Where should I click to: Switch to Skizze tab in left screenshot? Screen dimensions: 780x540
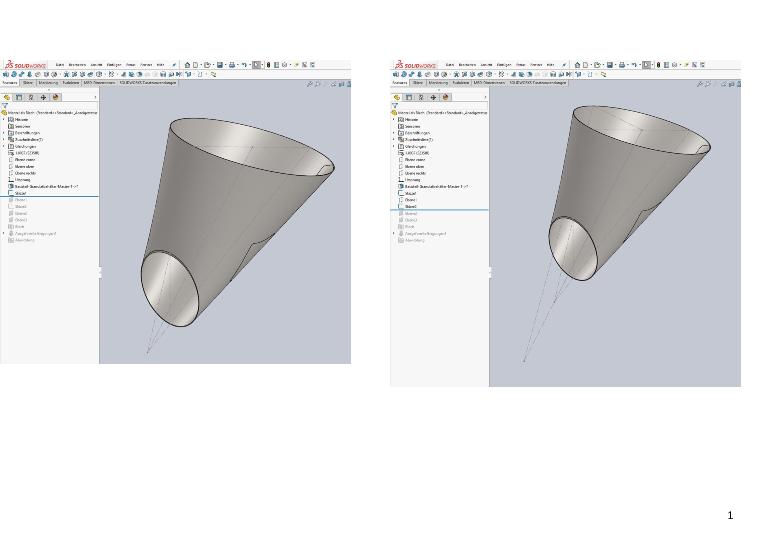point(27,83)
